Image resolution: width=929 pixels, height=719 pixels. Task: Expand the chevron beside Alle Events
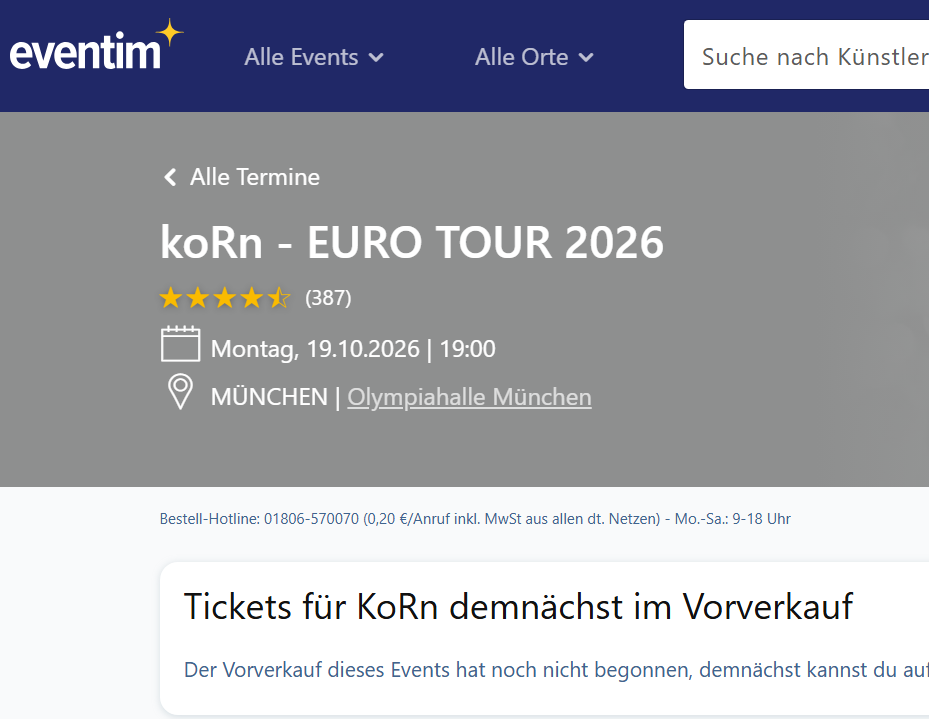(x=376, y=58)
